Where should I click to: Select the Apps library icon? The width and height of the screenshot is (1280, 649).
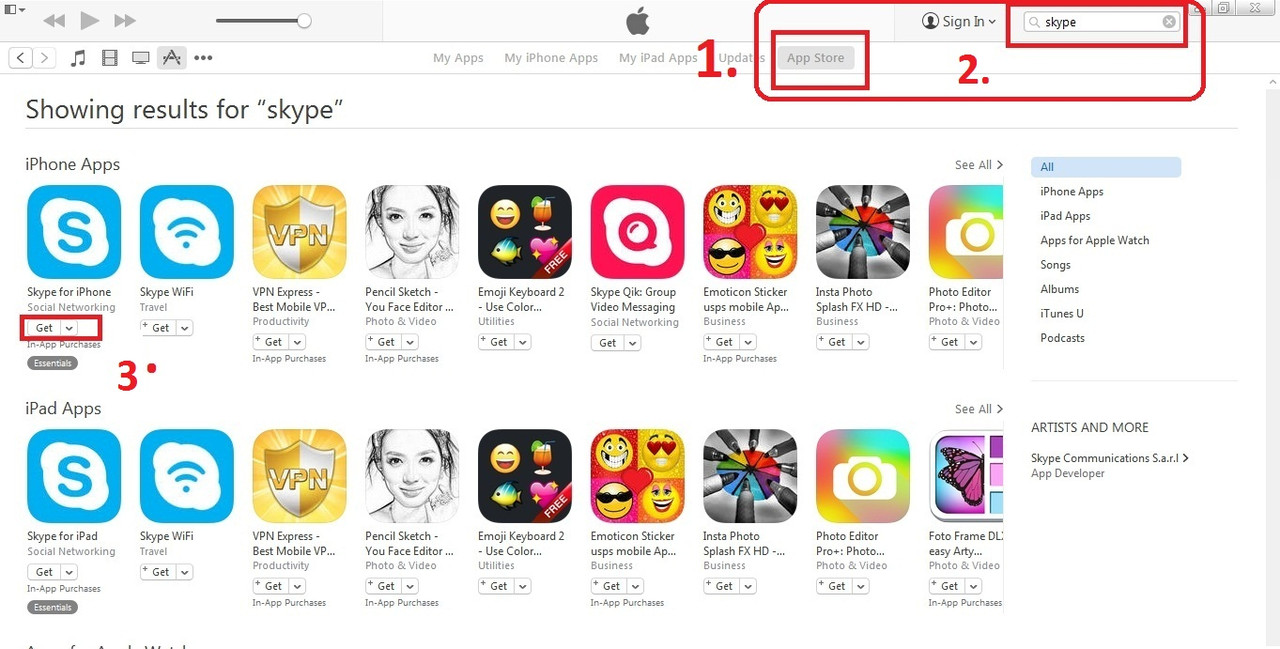172,58
